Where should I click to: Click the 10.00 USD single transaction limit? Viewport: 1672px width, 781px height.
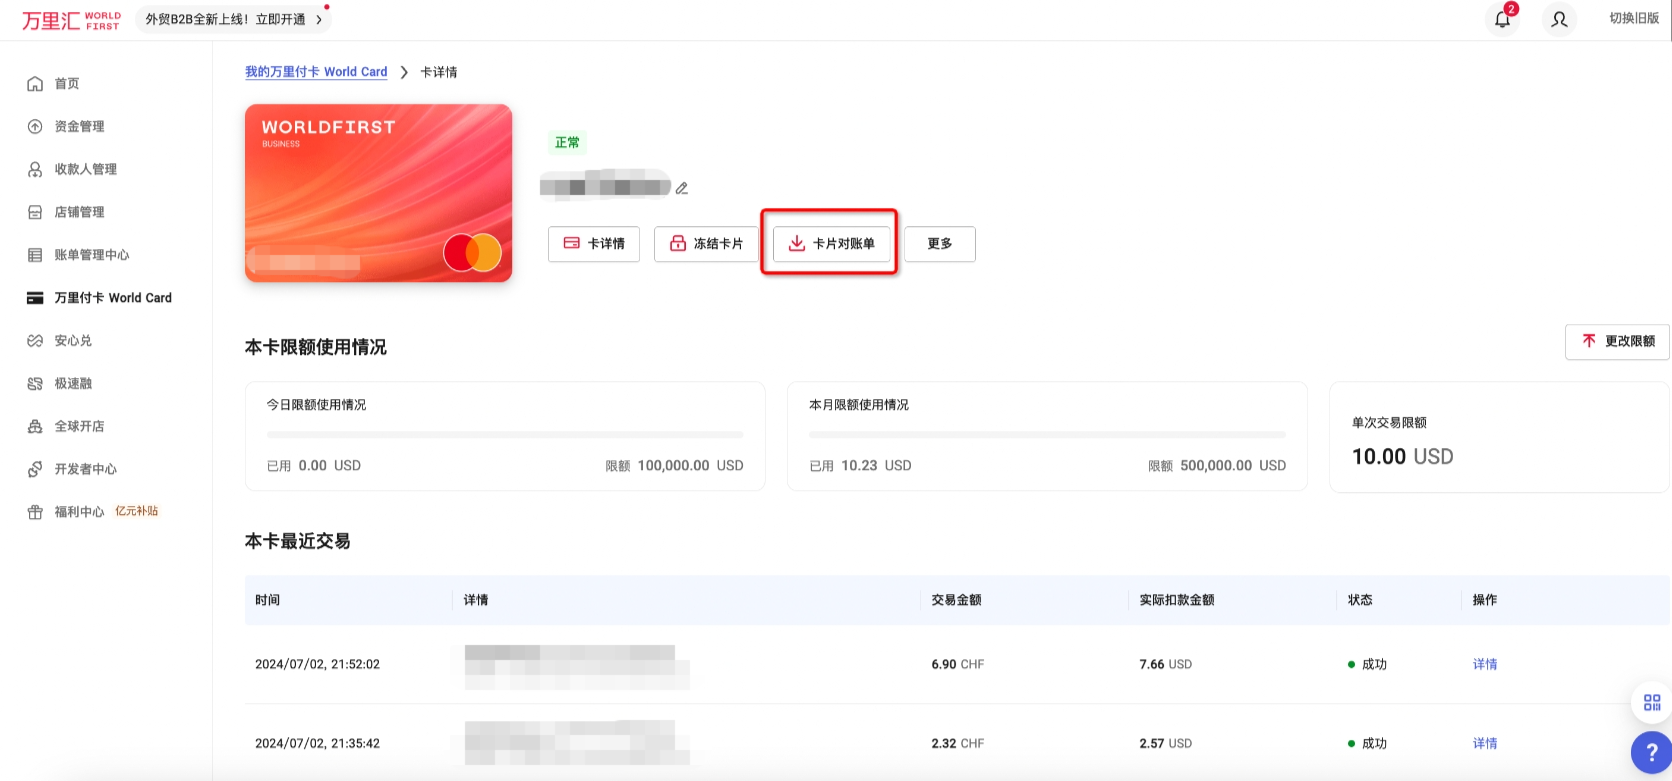1402,457
